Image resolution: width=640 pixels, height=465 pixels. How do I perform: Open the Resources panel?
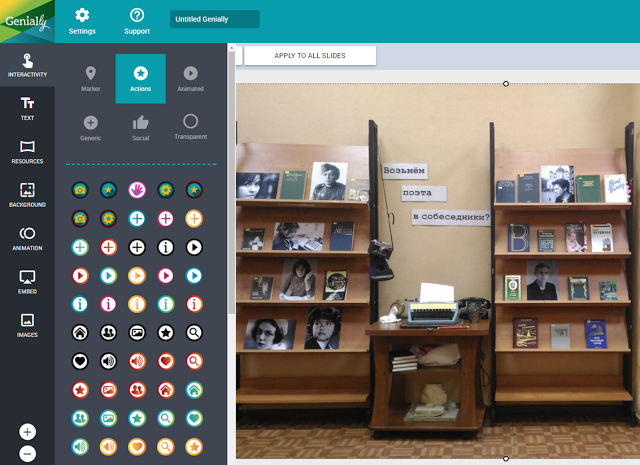click(27, 151)
